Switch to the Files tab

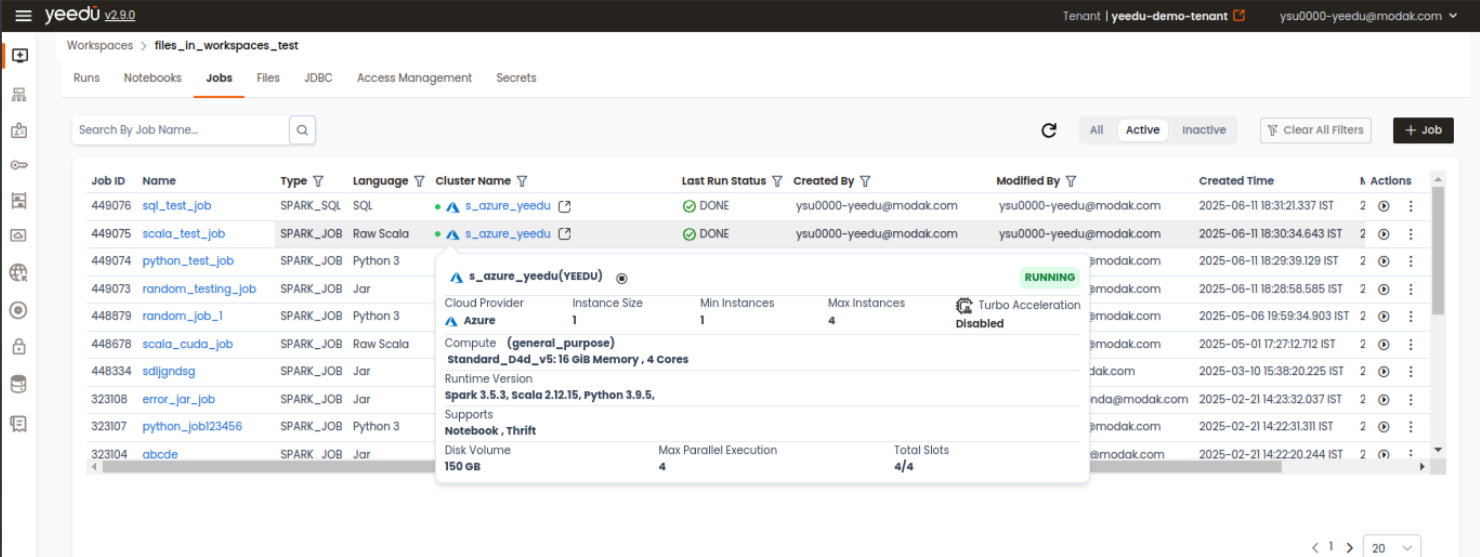click(x=268, y=78)
